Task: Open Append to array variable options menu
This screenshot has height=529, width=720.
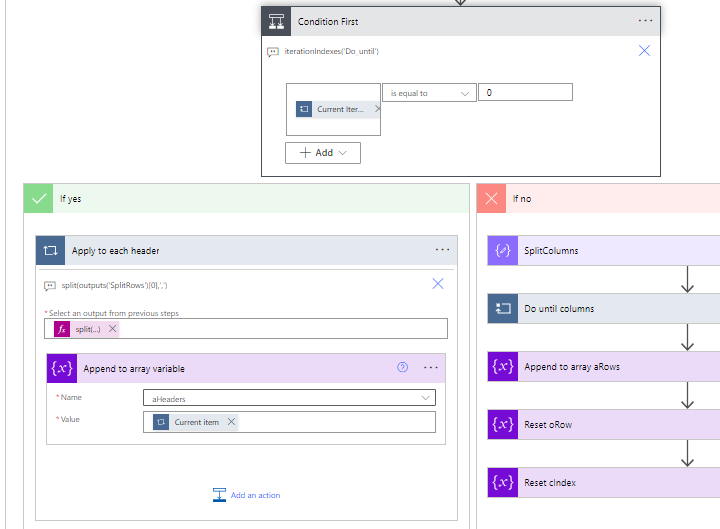Action: (431, 368)
